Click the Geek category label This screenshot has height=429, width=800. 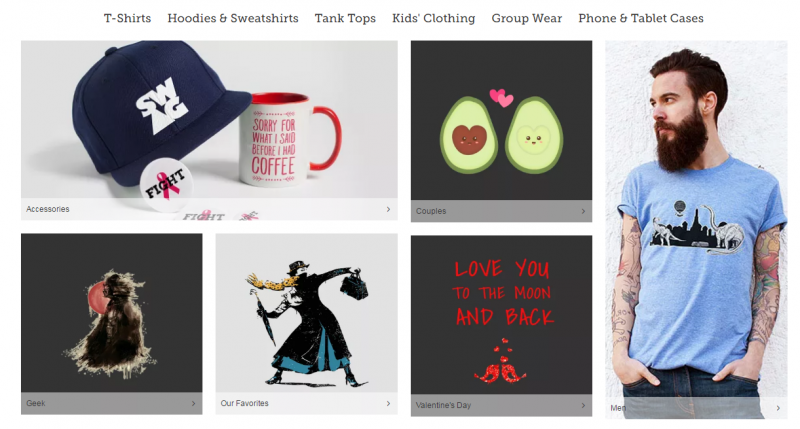coord(36,403)
